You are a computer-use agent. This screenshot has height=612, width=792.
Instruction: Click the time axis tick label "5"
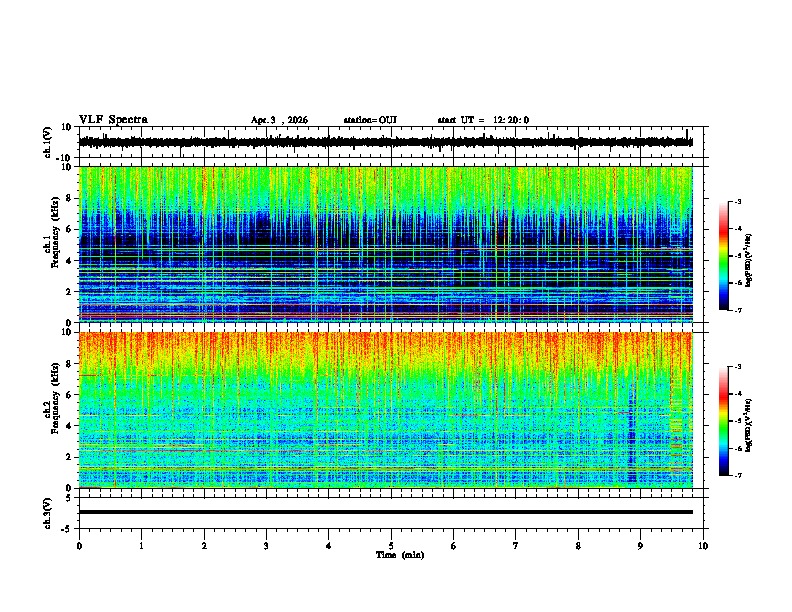(391, 546)
